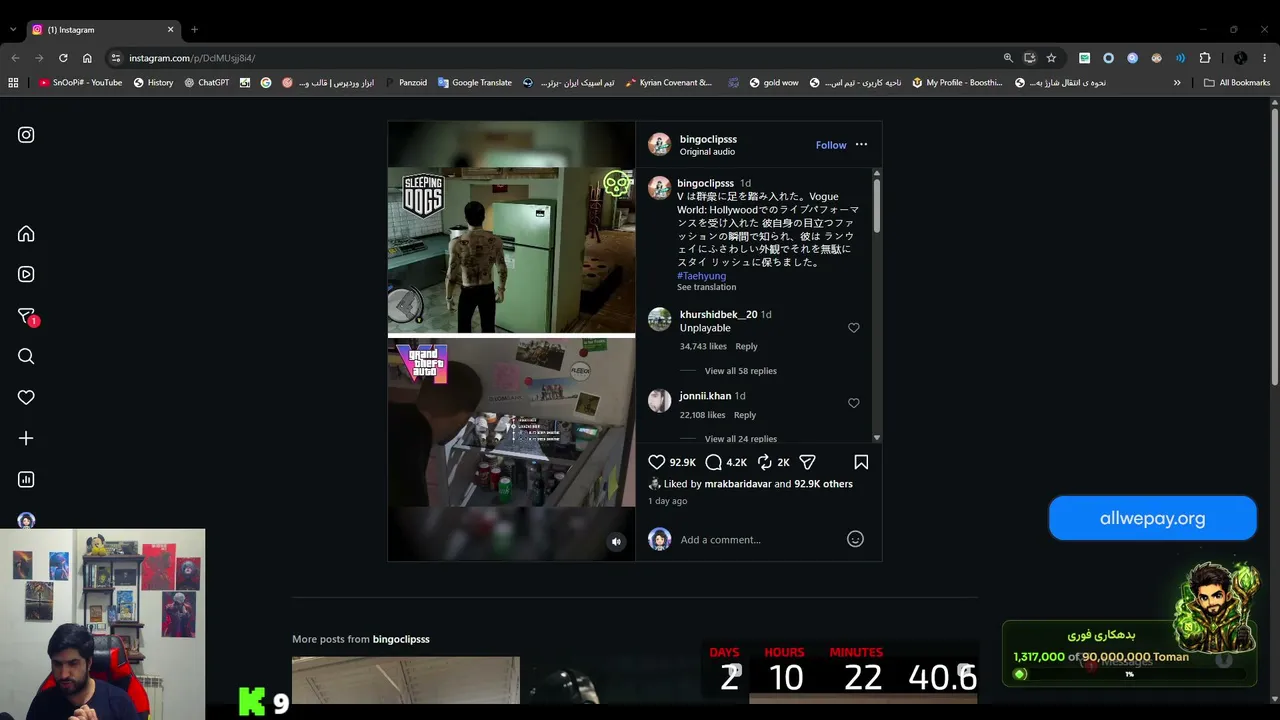Reload the Instagram page
The height and width of the screenshot is (720, 1280).
(63, 58)
